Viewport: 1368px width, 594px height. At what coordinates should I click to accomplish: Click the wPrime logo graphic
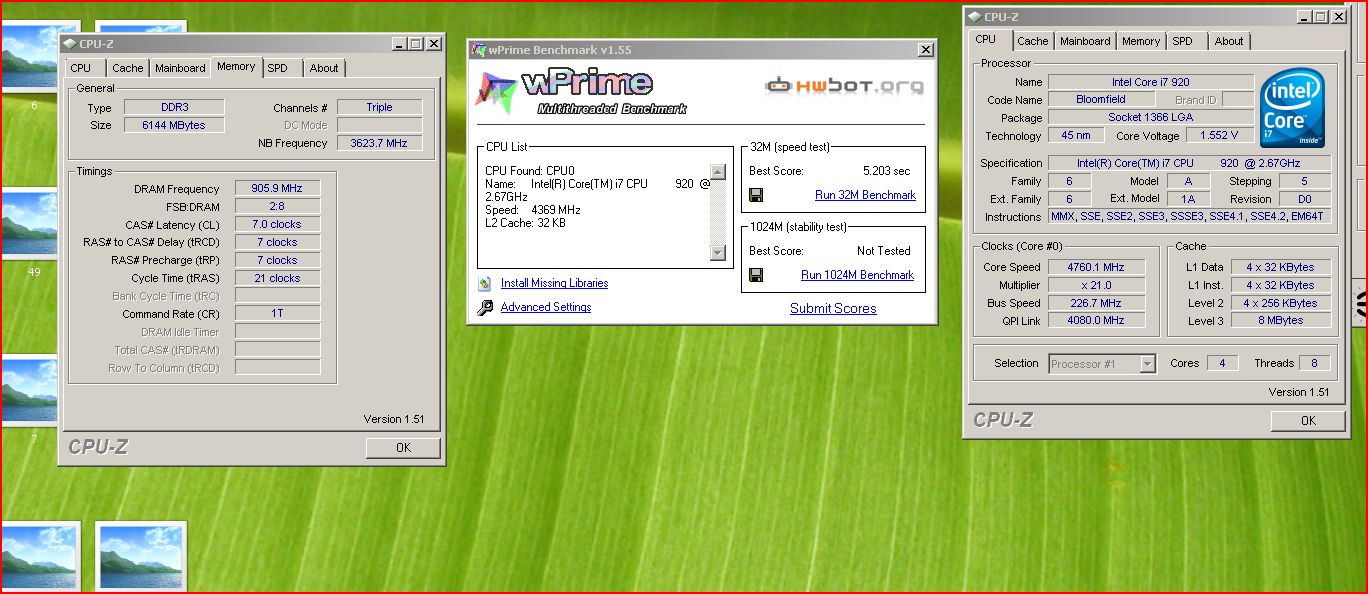tap(581, 92)
